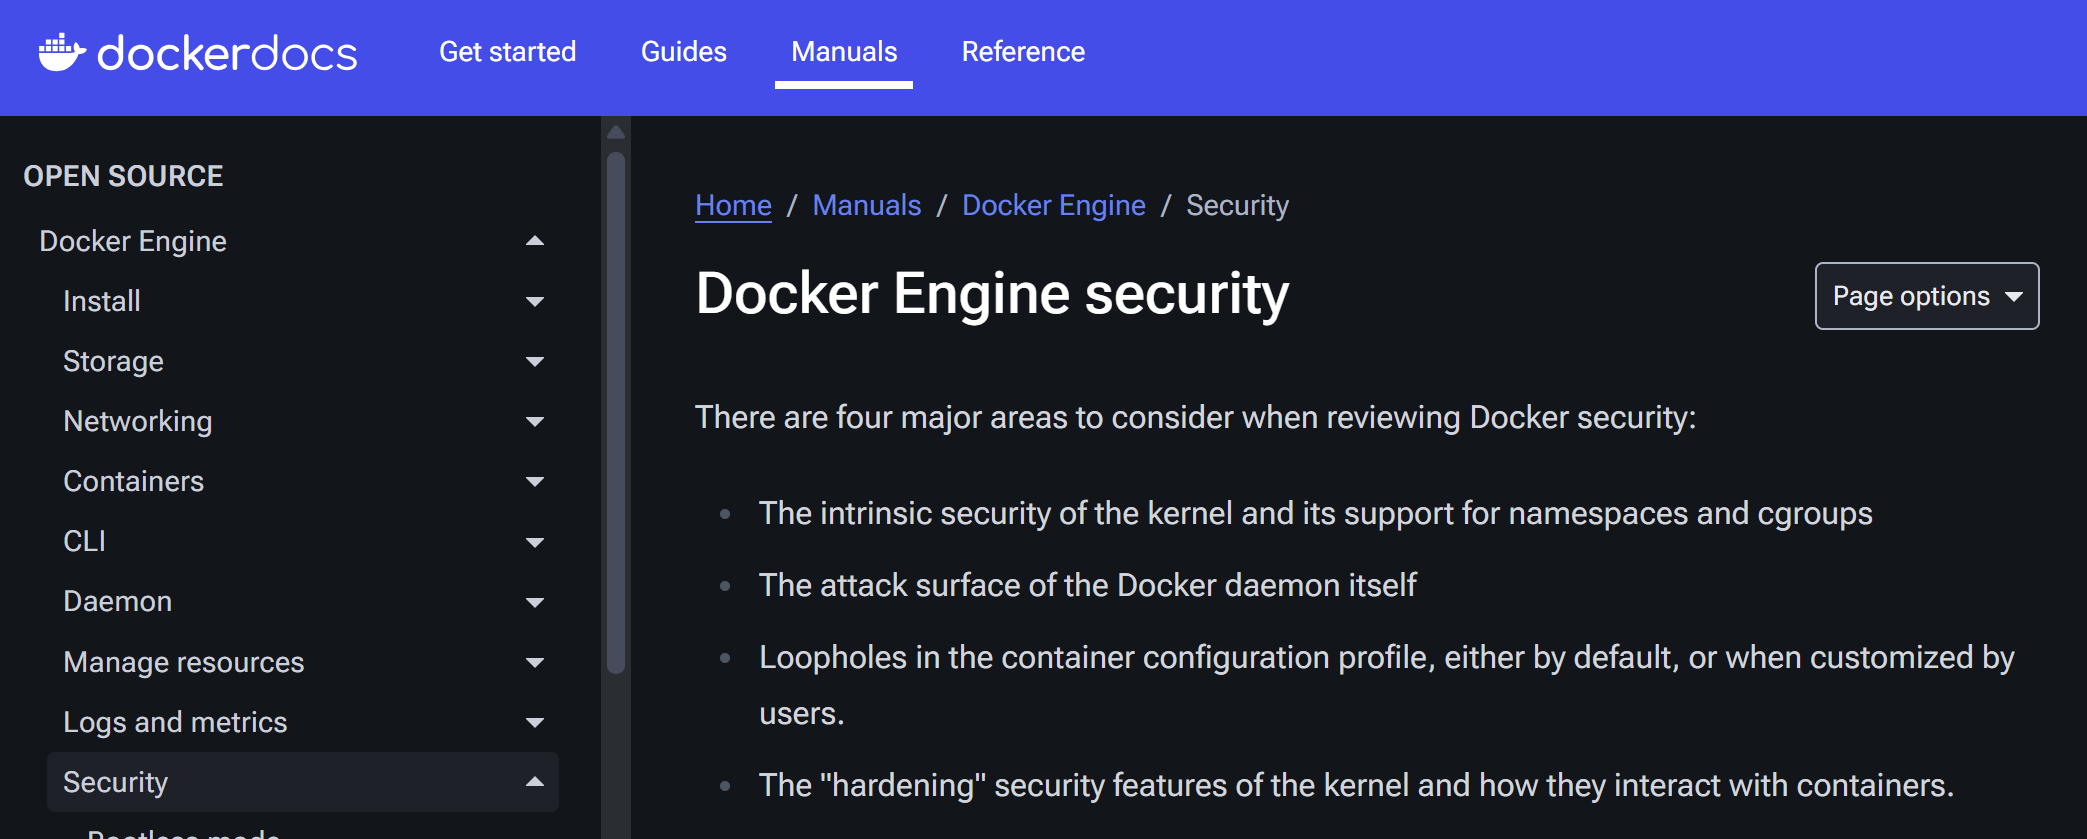Click the Home breadcrumb link
The height and width of the screenshot is (839, 2087).
(733, 205)
